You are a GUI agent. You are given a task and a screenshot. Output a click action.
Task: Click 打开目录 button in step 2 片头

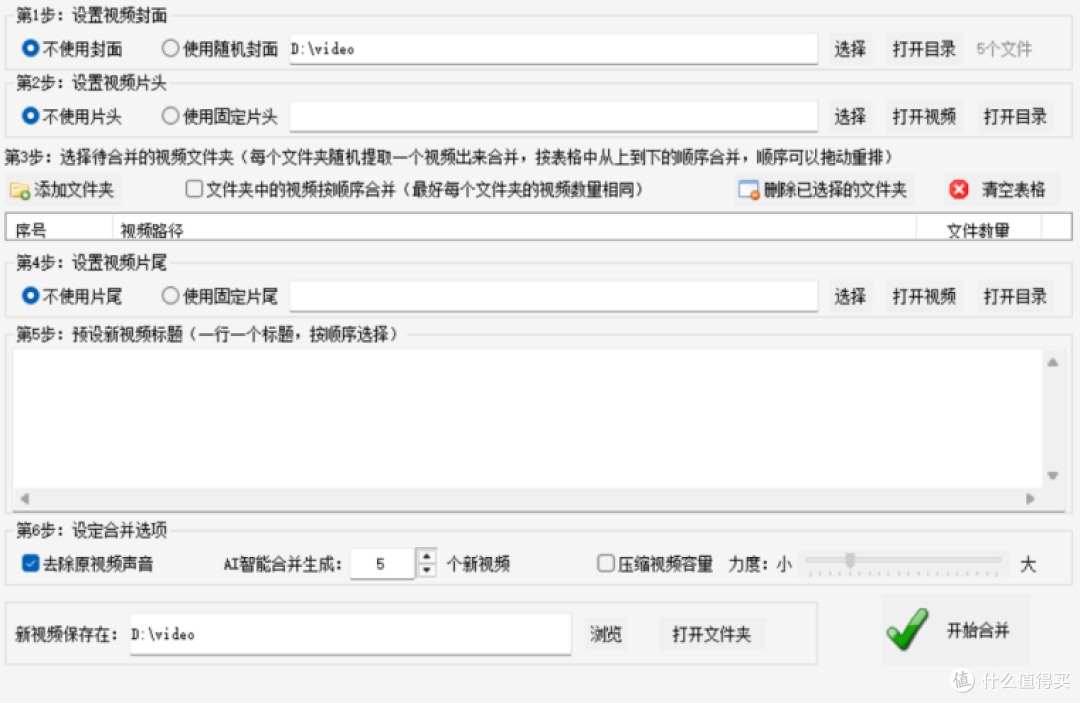click(1015, 116)
